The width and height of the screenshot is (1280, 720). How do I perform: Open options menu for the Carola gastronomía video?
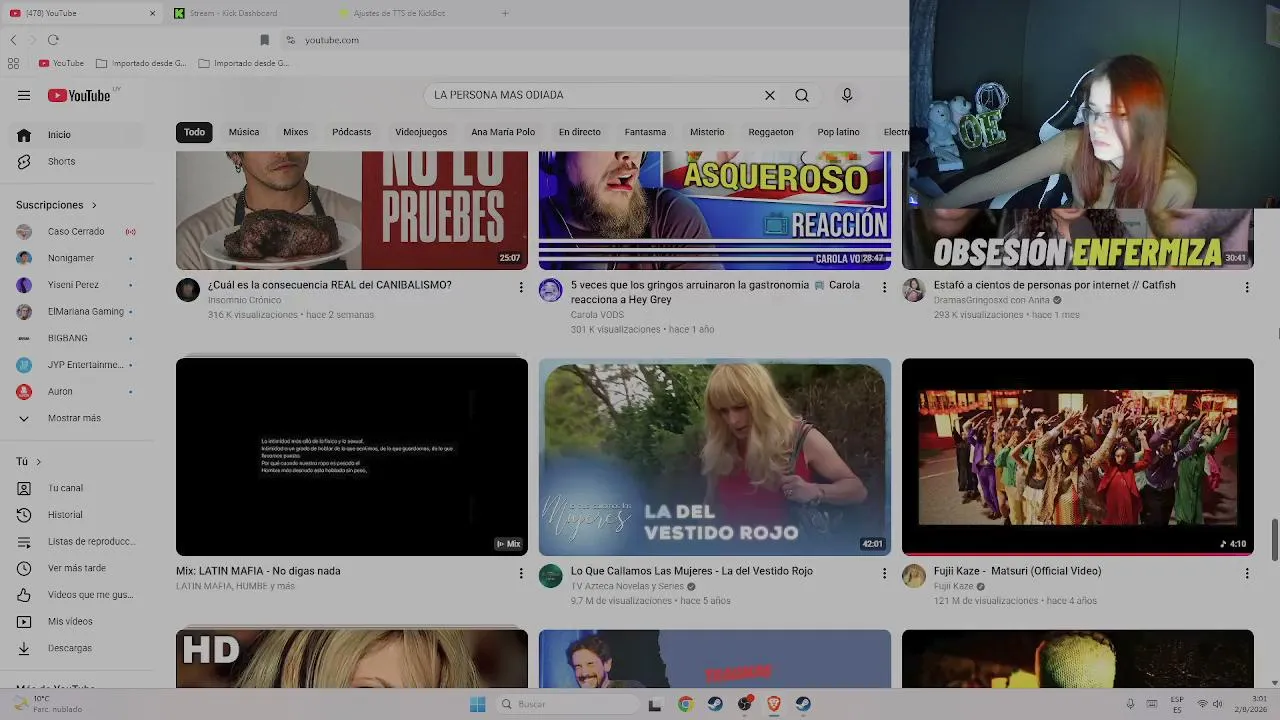pyautogui.click(x=884, y=288)
